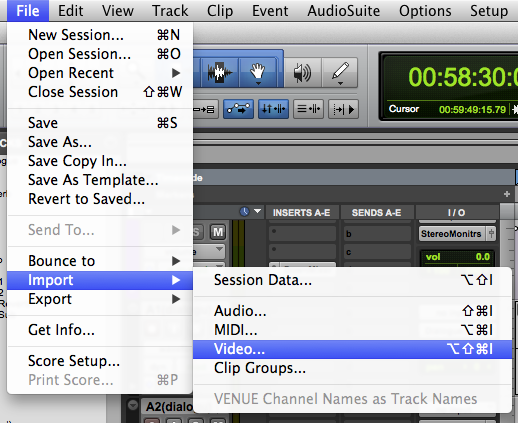Open the track timebase clock selector
The image size is (518, 423).
(250, 212)
